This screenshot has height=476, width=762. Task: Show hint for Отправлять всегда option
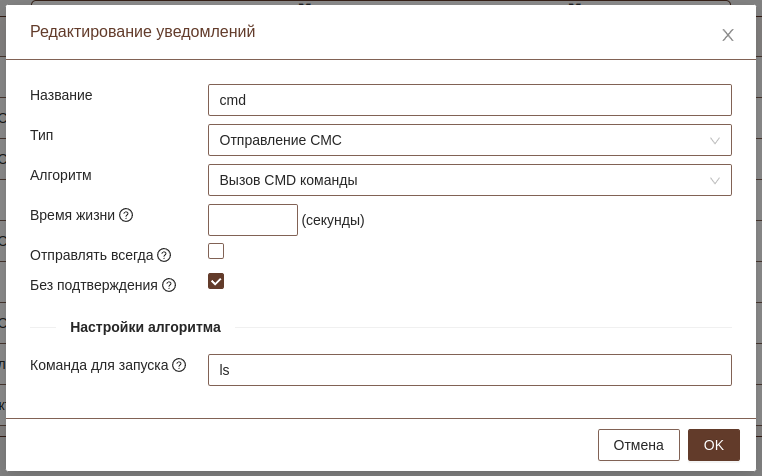pyautogui.click(x=164, y=255)
